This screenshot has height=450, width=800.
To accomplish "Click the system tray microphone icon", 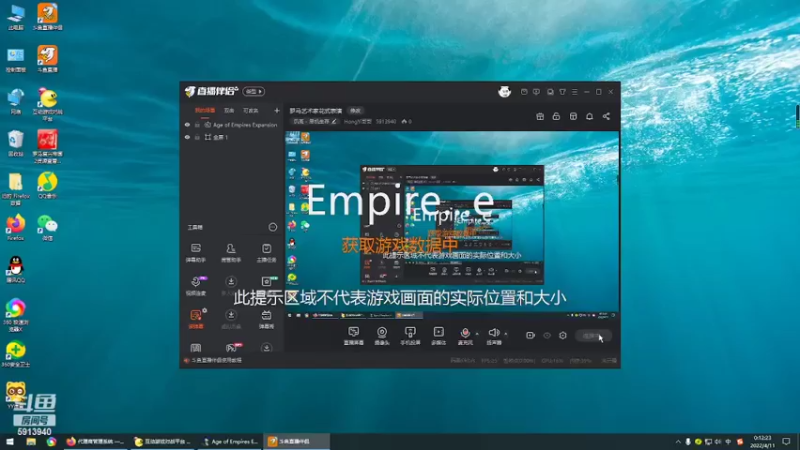I will pos(688,442).
